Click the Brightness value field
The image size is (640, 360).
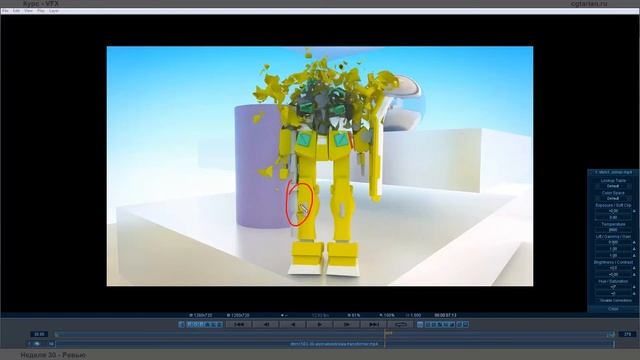(x=613, y=268)
